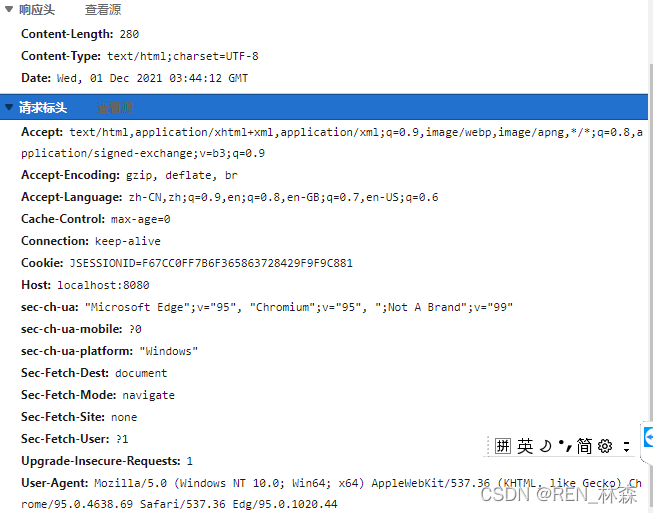Click Connection value keep-alive

tap(127, 241)
